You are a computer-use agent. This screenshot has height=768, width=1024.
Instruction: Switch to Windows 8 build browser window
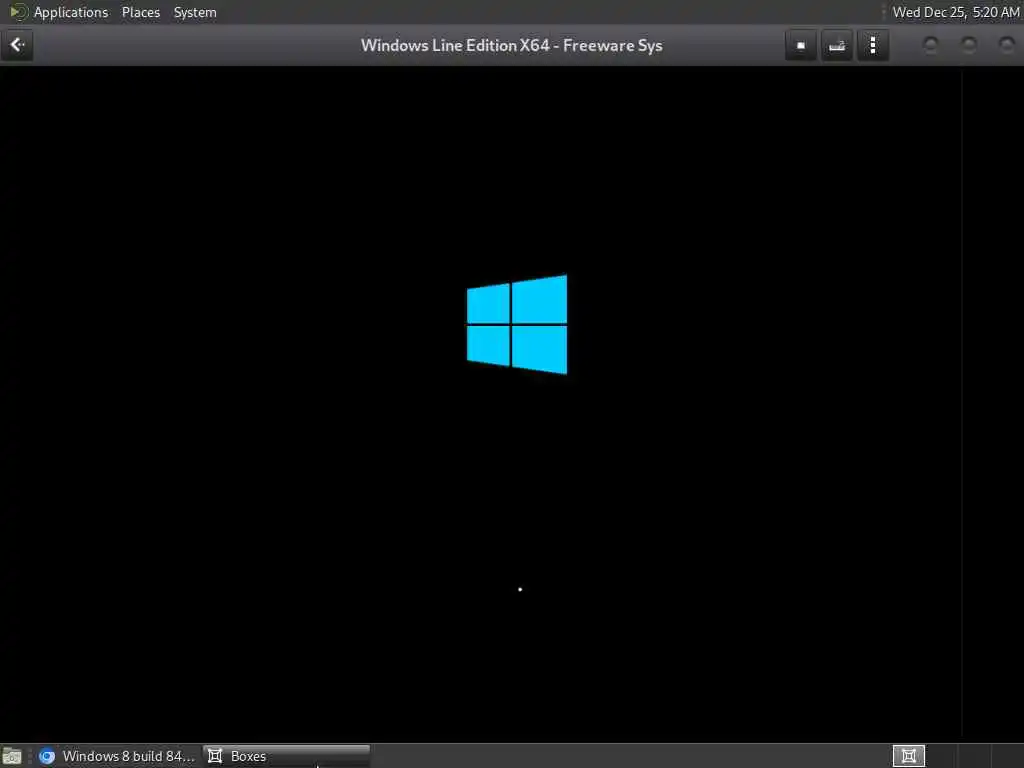coord(116,756)
